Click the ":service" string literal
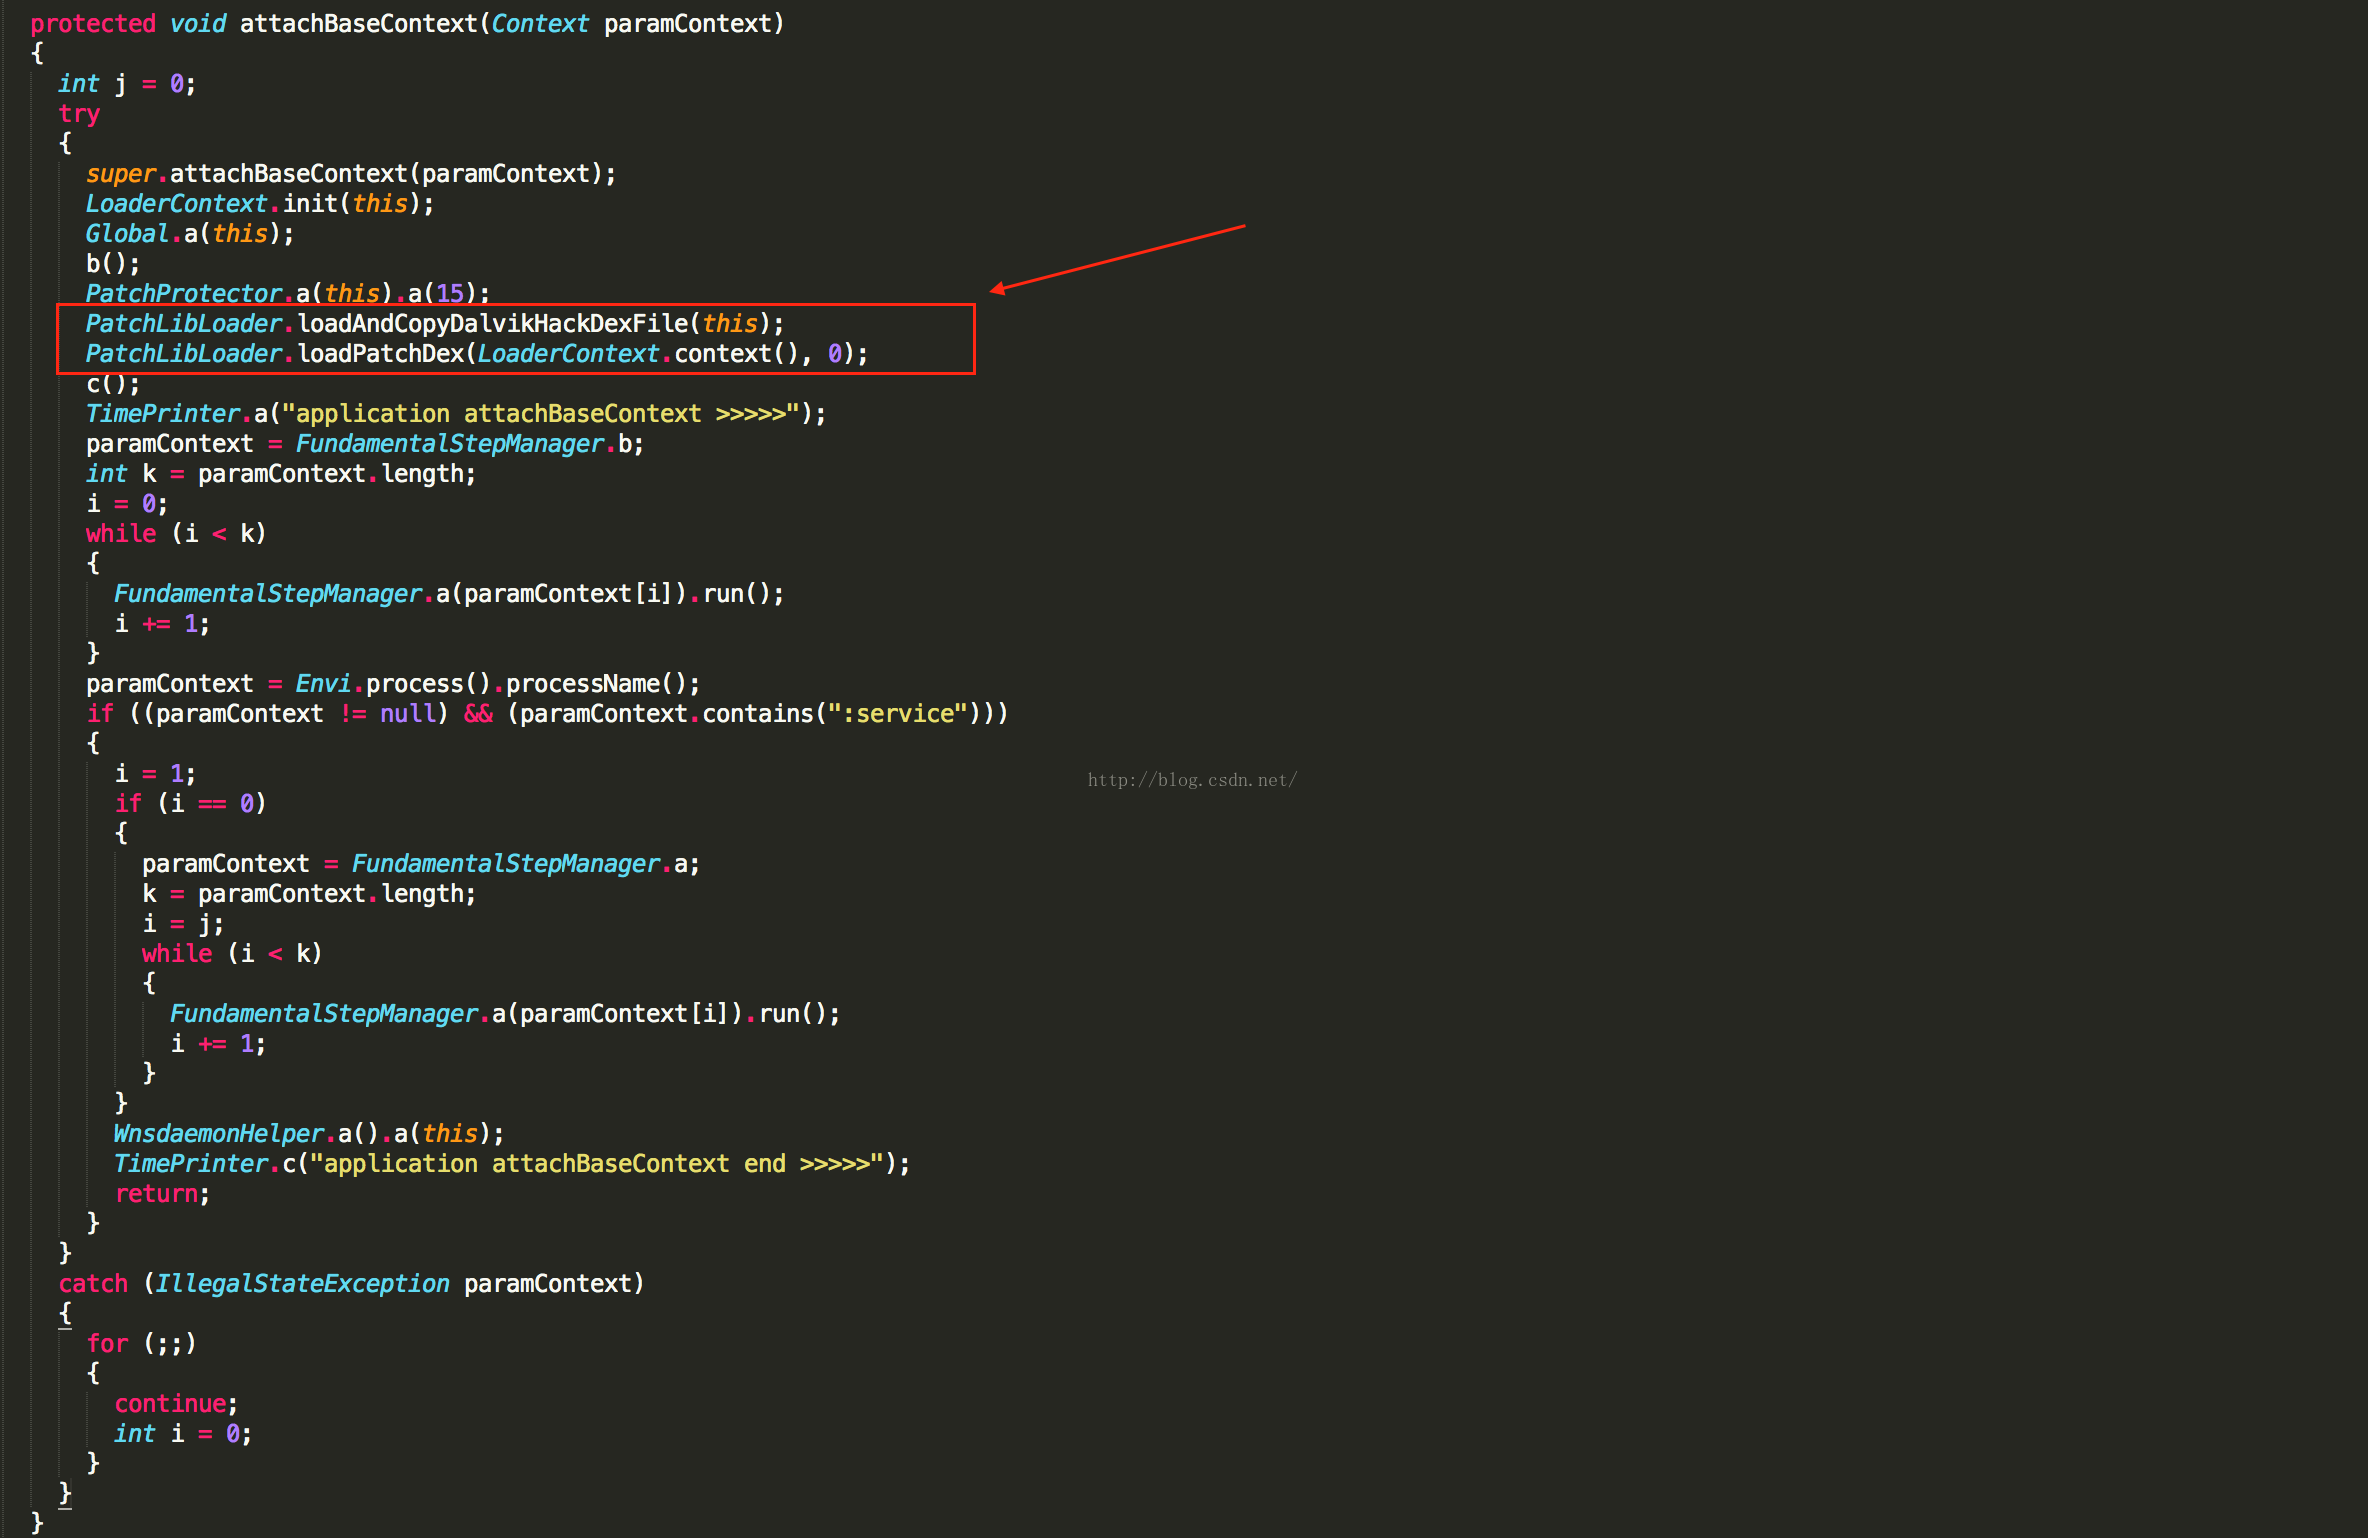Screen dimensions: 2368x1538 click(897, 714)
